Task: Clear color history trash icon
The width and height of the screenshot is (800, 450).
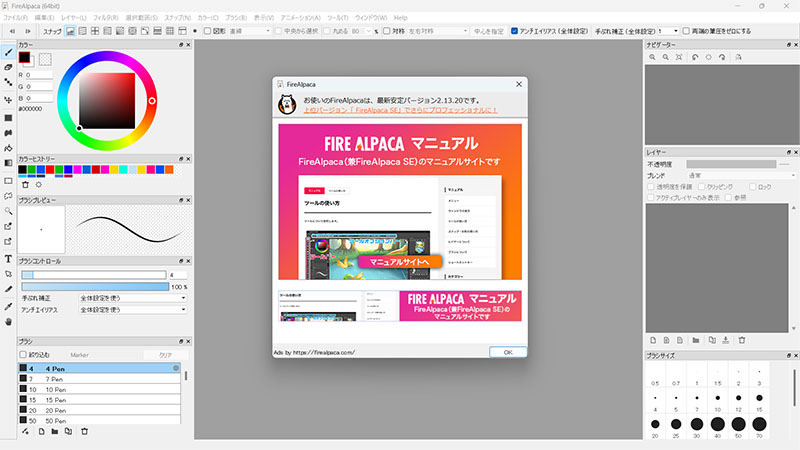Action: click(25, 185)
